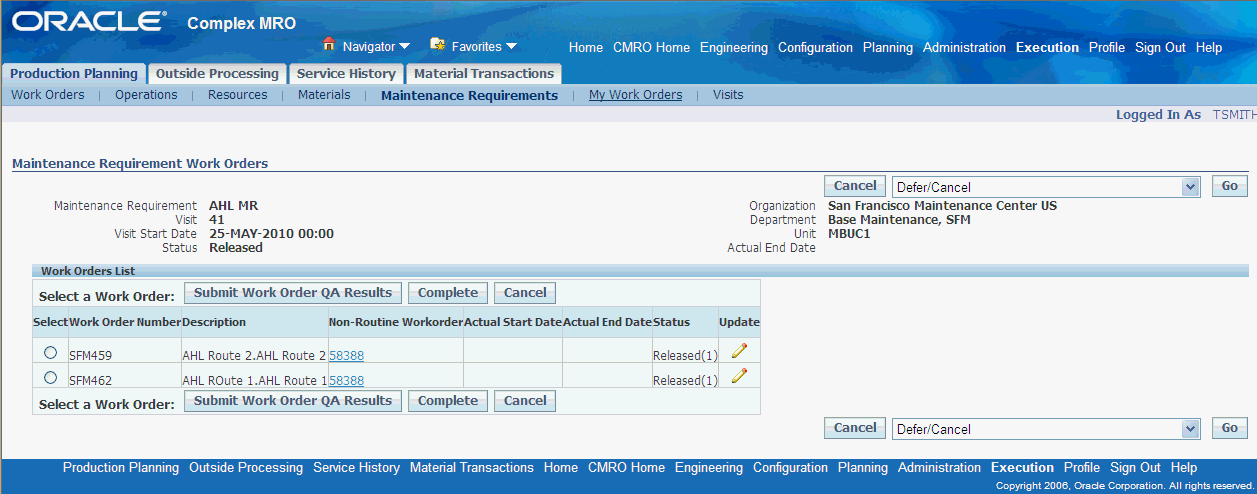
Task: Open the Operations subtab
Action: [146, 95]
